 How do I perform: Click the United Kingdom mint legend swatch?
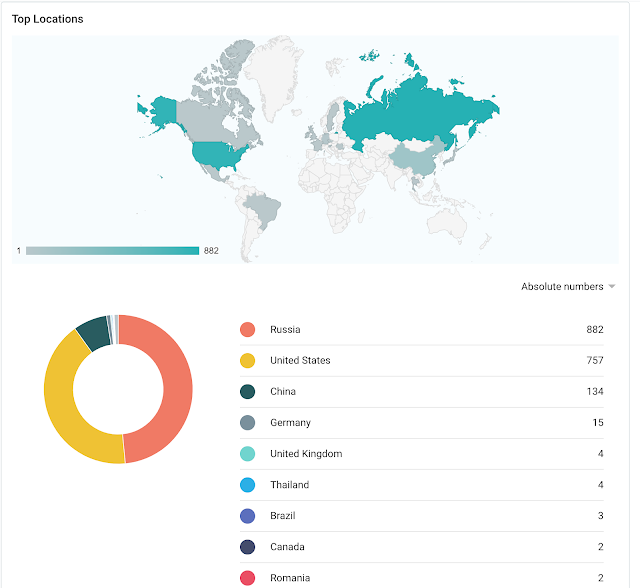coord(247,453)
